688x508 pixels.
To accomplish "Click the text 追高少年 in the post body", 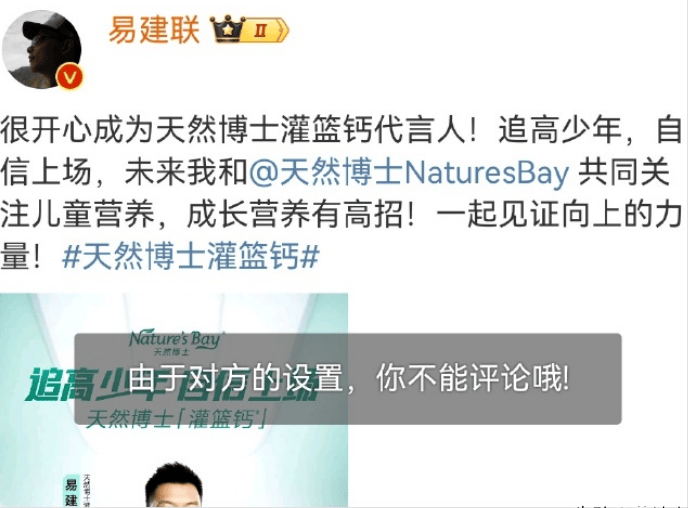I will pyautogui.click(x=560, y=130).
